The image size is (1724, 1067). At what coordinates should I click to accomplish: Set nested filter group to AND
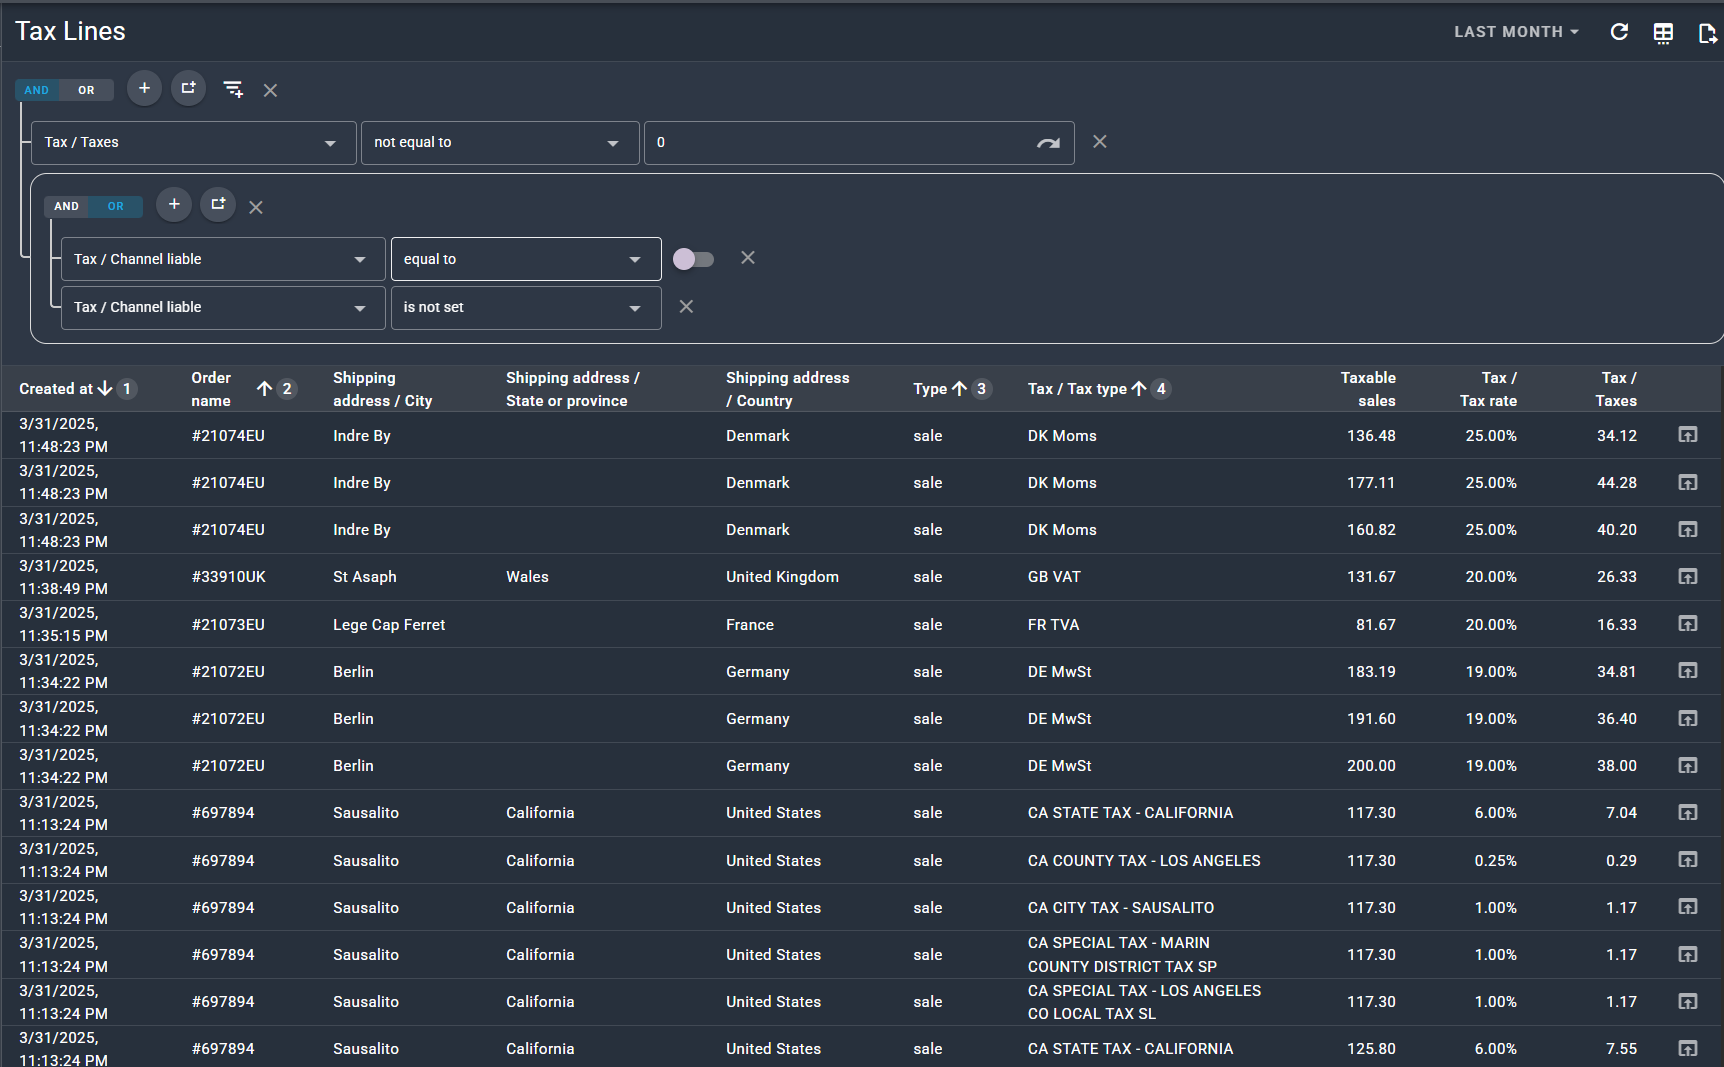click(x=67, y=206)
